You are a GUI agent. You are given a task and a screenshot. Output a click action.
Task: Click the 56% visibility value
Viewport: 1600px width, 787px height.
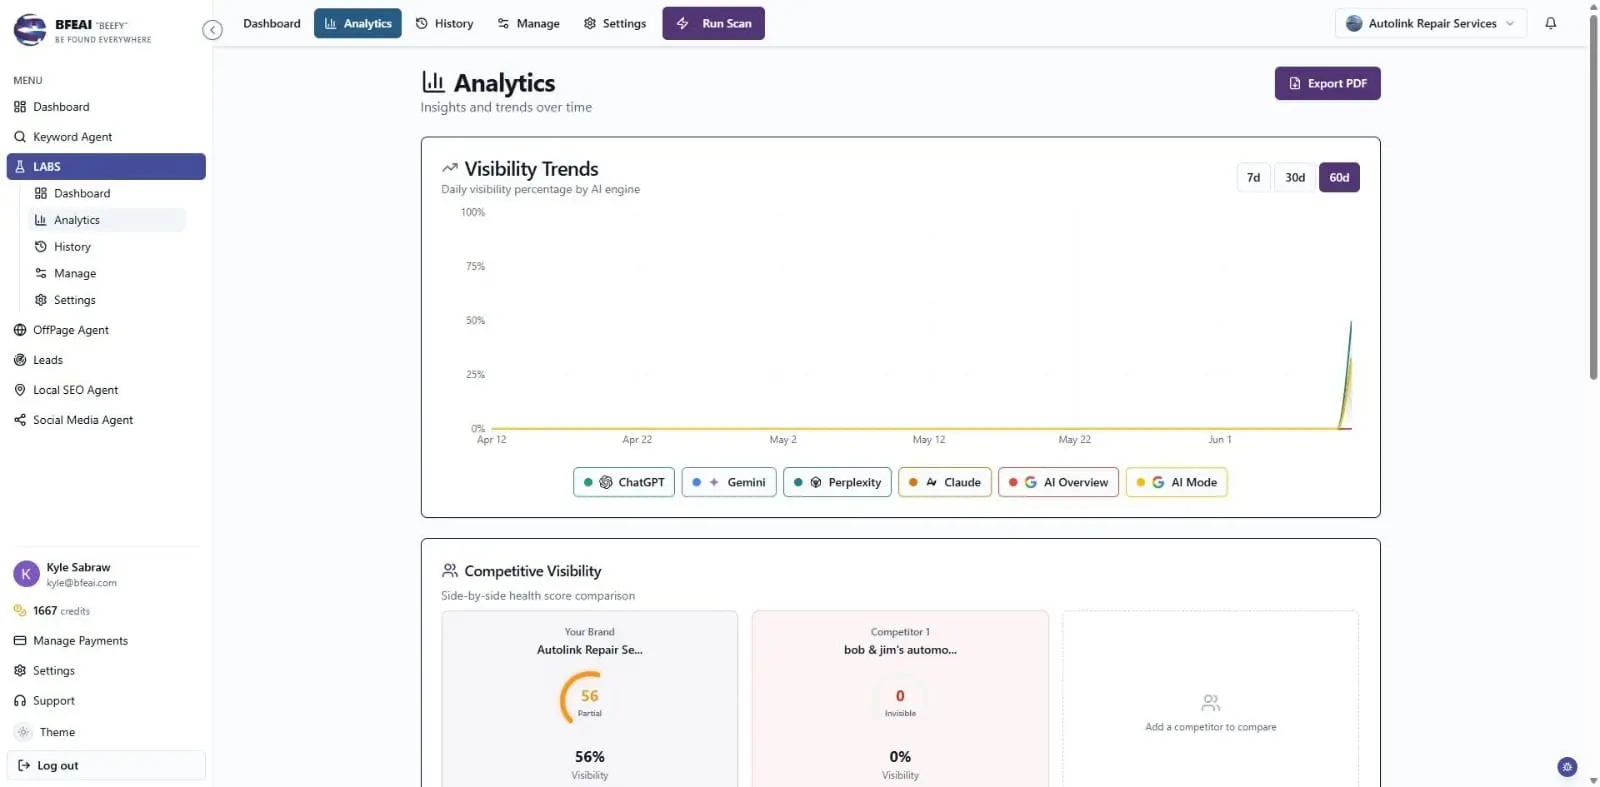click(590, 757)
